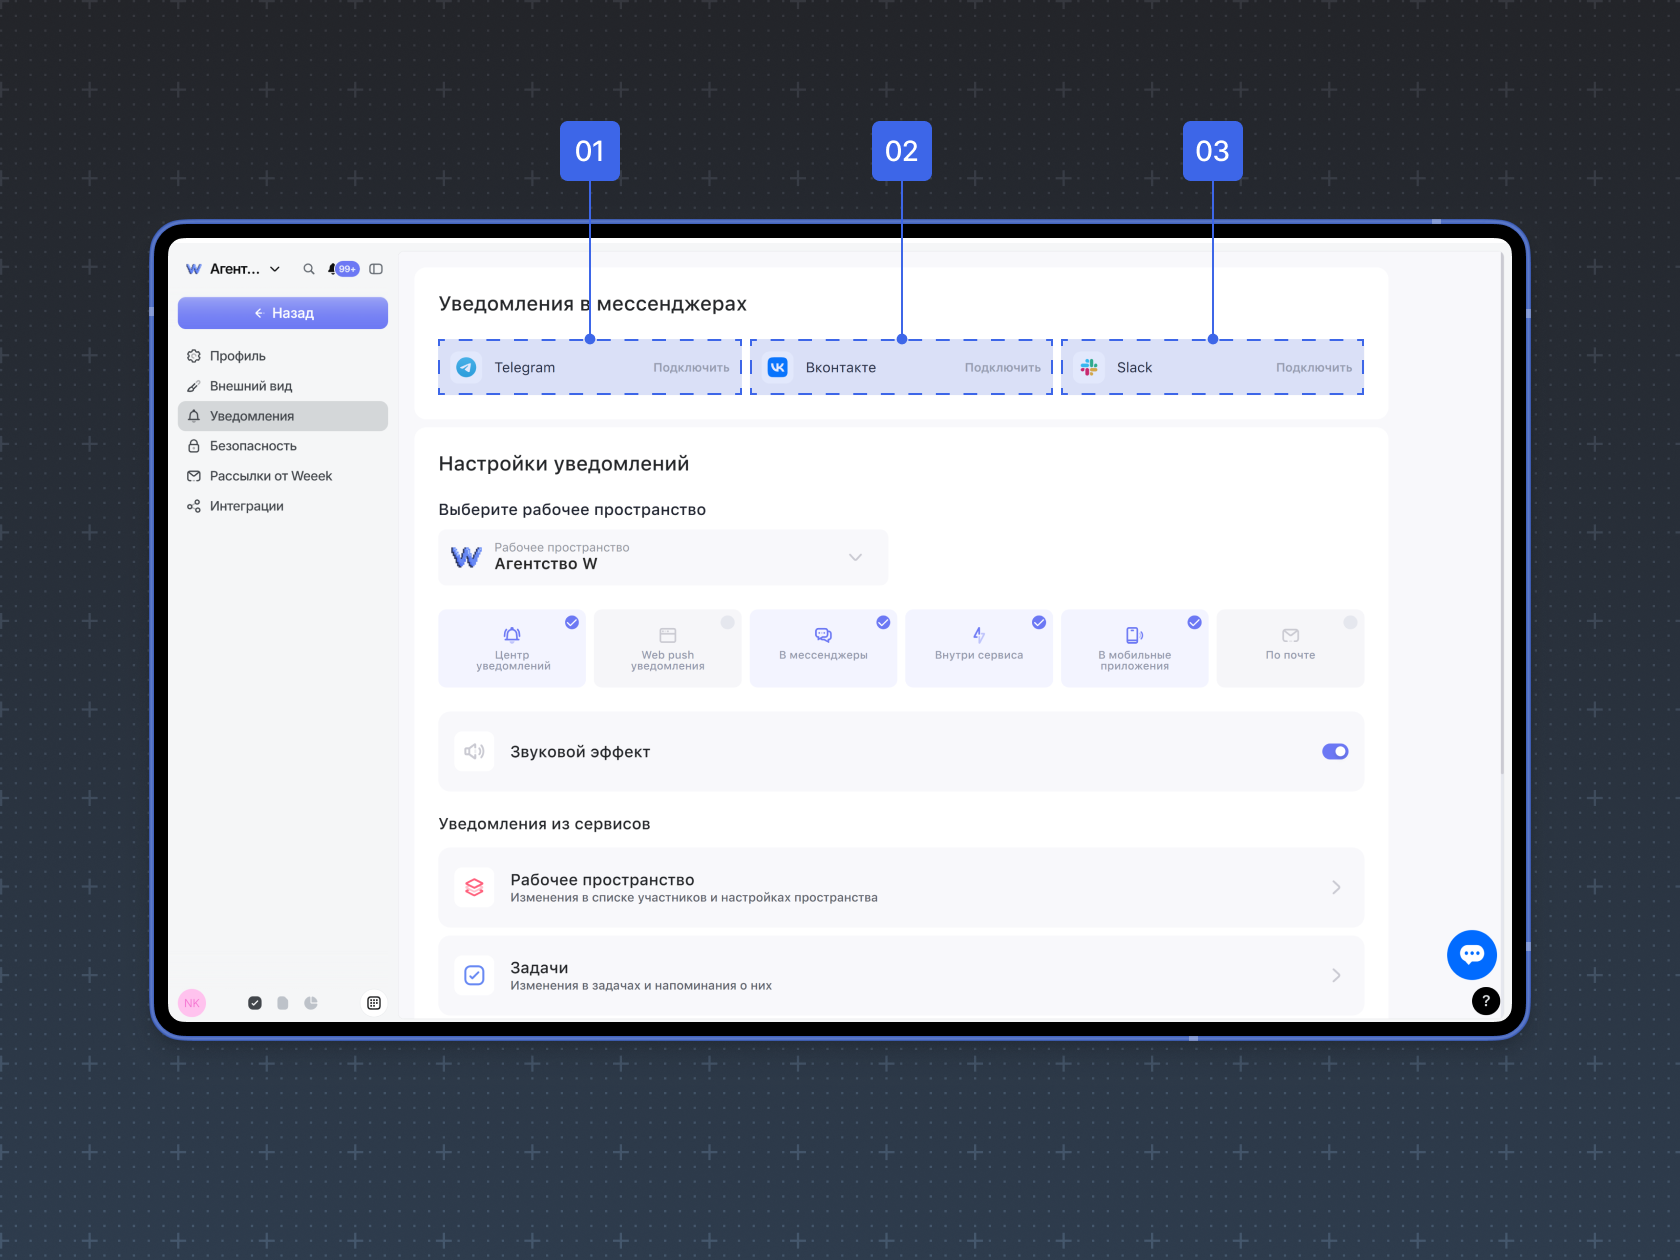The width and height of the screenshot is (1680, 1260).
Task: Uncheck Центр уведомлений channel
Action: [x=512, y=648]
